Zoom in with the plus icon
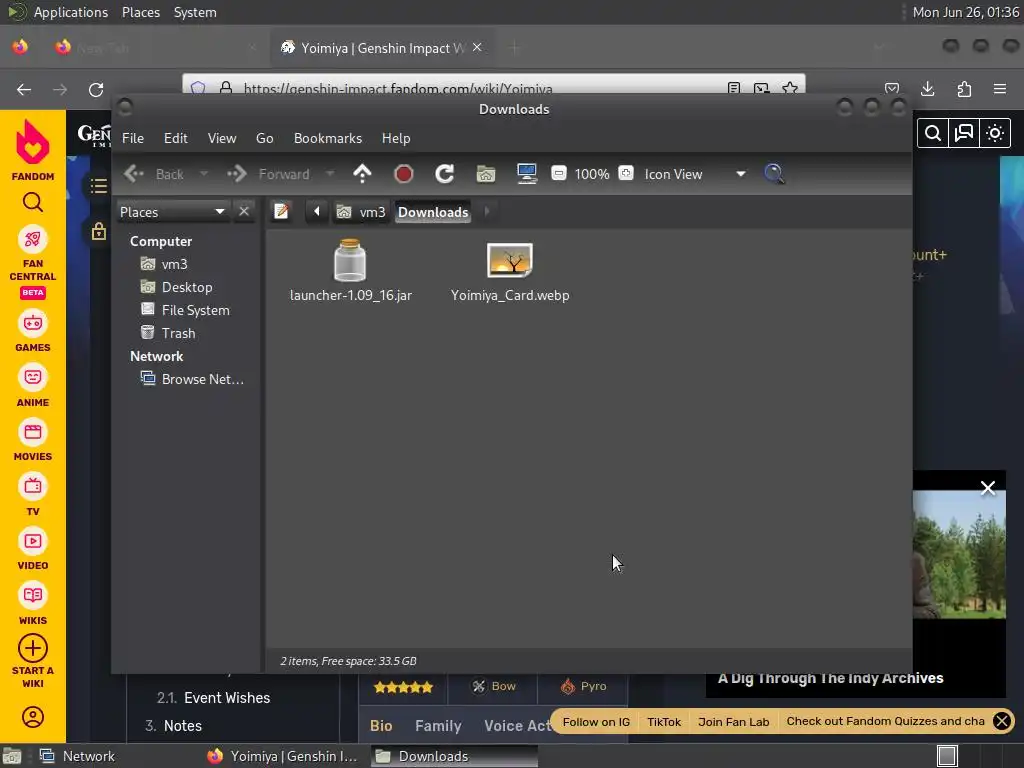The width and height of the screenshot is (1024, 768). click(x=626, y=174)
